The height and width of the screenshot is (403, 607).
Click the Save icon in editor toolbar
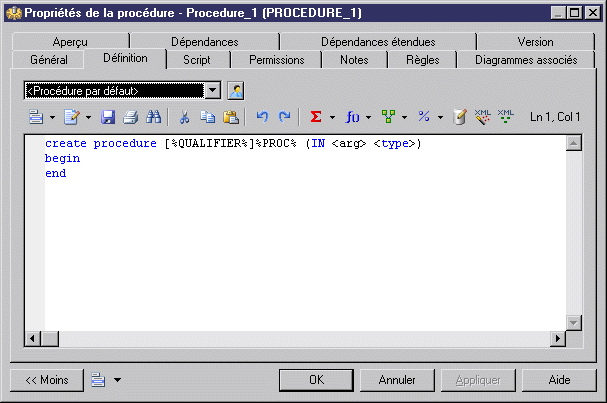pyautogui.click(x=108, y=117)
